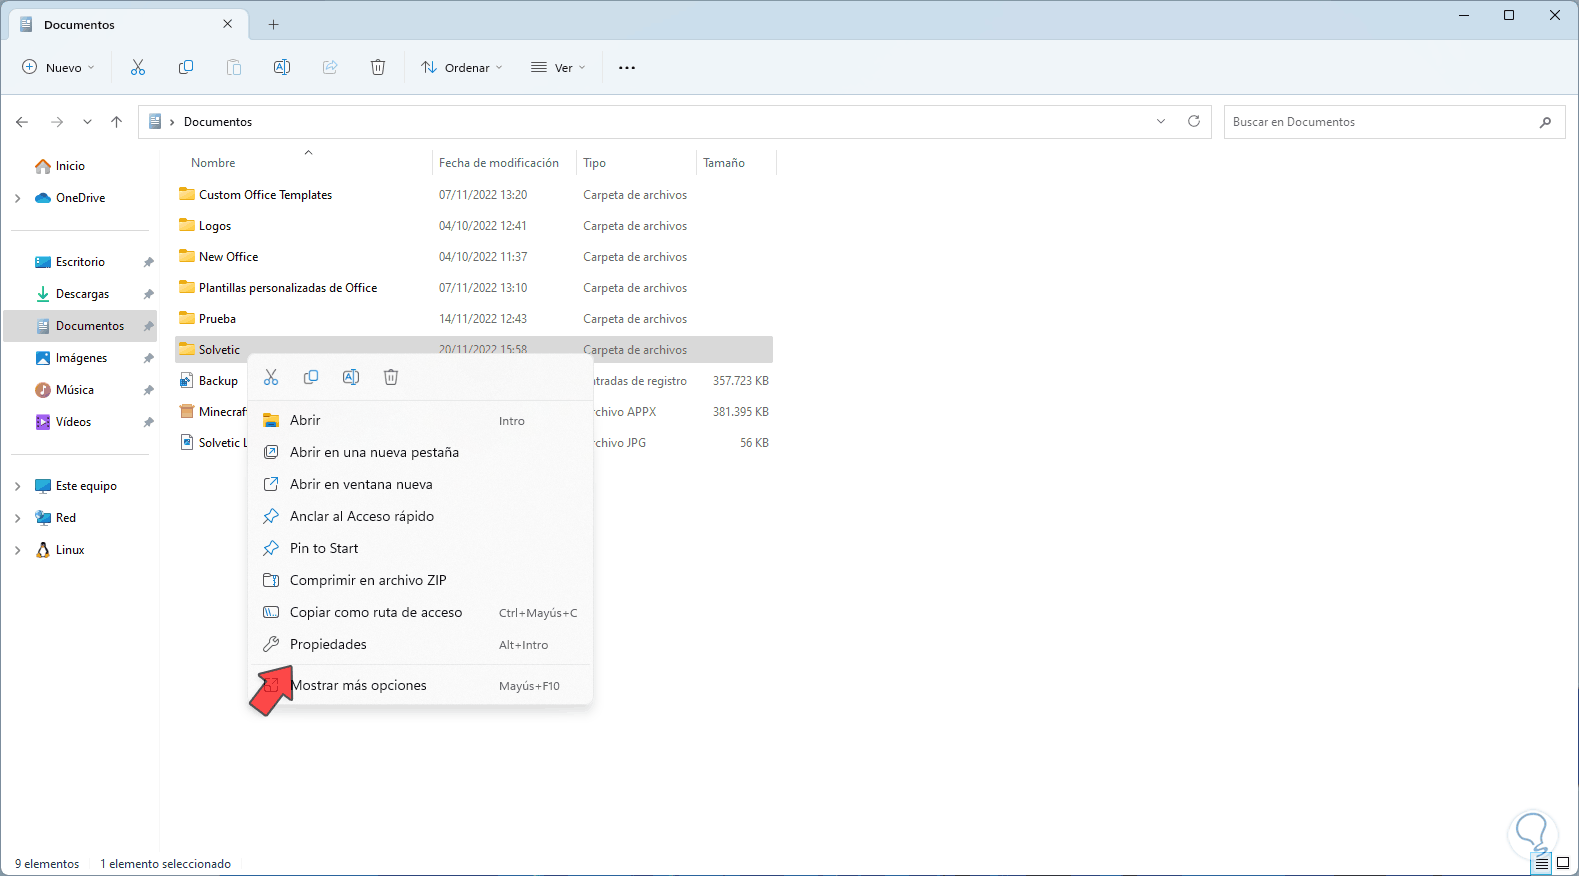Rename using the context menu rename icon
The height and width of the screenshot is (876, 1579).
351,377
